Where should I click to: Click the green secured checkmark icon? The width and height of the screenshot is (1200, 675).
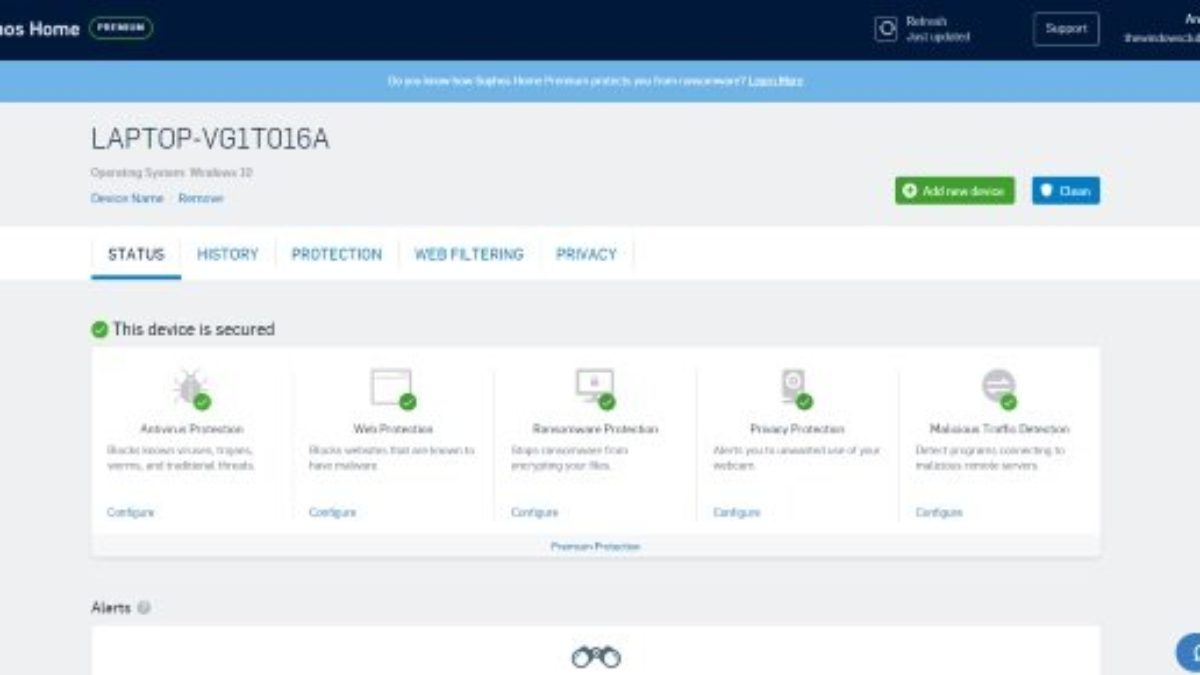(x=99, y=329)
